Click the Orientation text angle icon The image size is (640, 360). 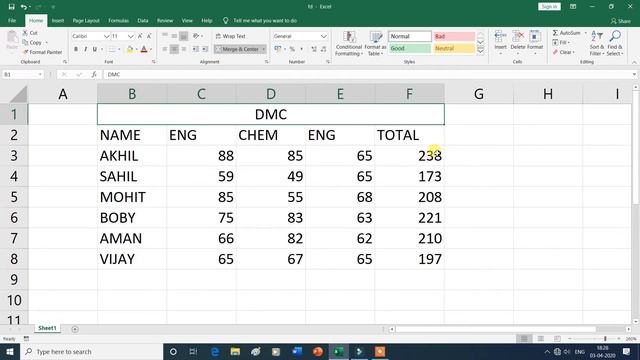tap(196, 36)
